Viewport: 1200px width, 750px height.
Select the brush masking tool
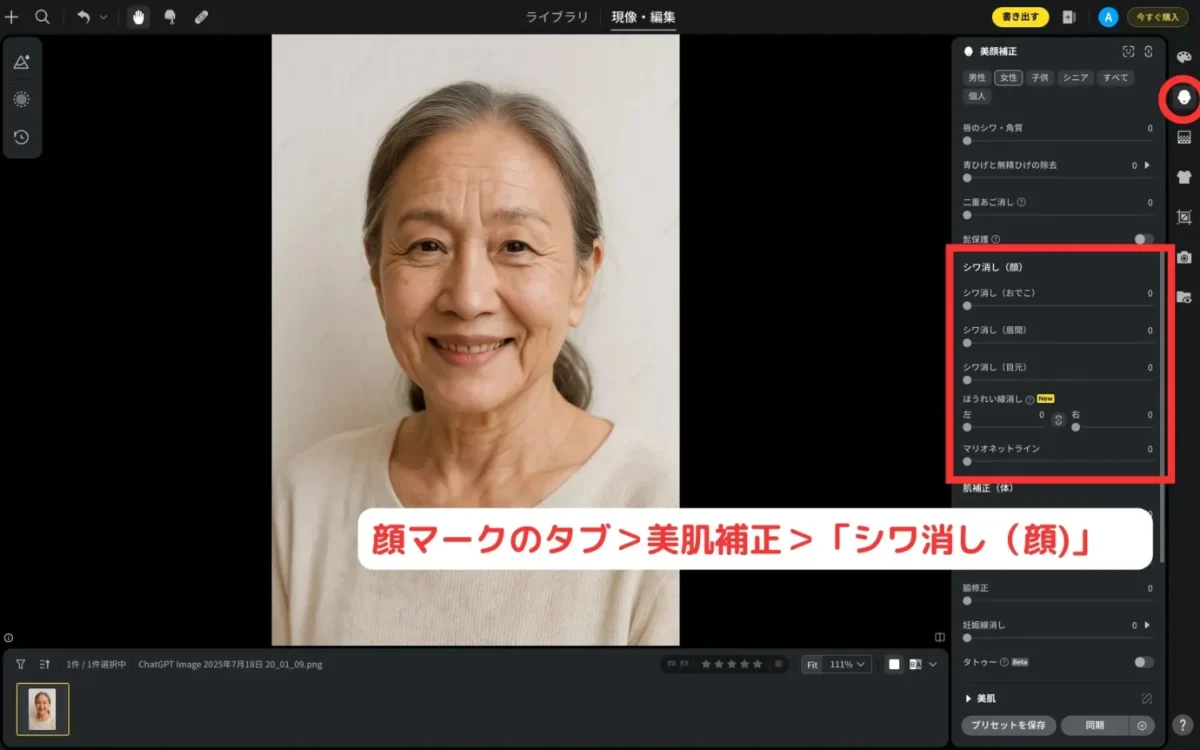tap(170, 17)
